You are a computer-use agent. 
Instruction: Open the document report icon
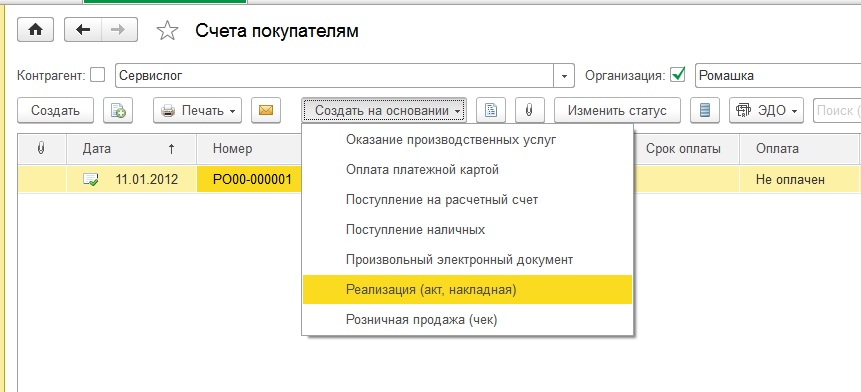[491, 110]
